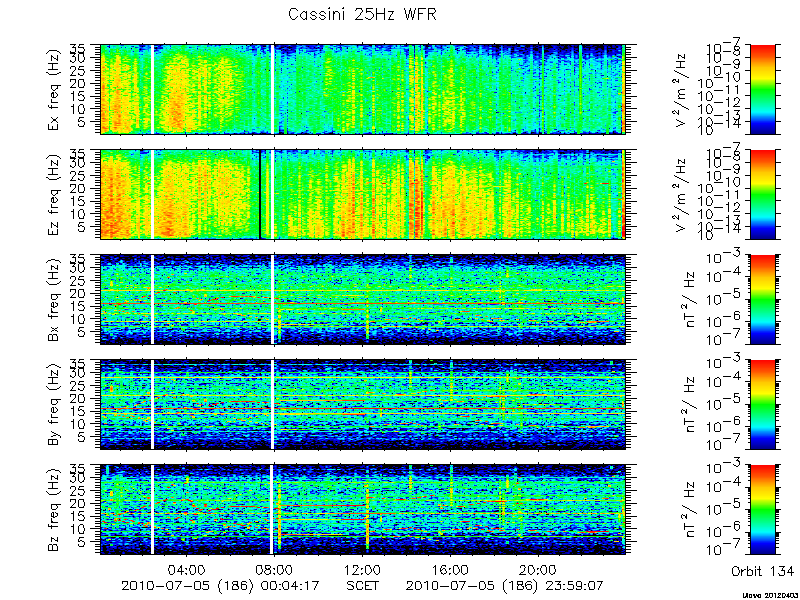
Task: Click the black data gap in Ez panel
Action: pos(260,194)
